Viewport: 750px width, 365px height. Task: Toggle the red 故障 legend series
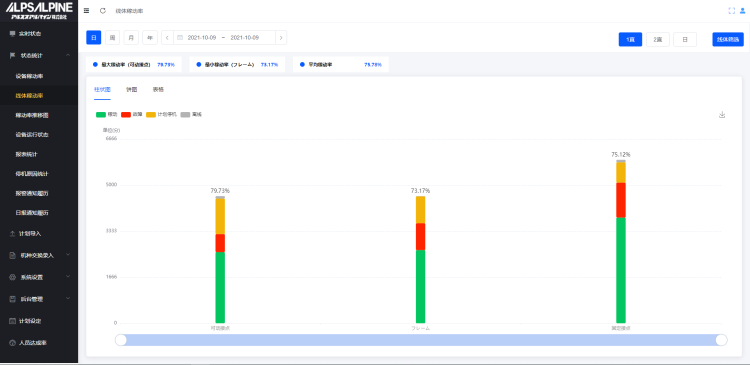pyautogui.click(x=132, y=115)
